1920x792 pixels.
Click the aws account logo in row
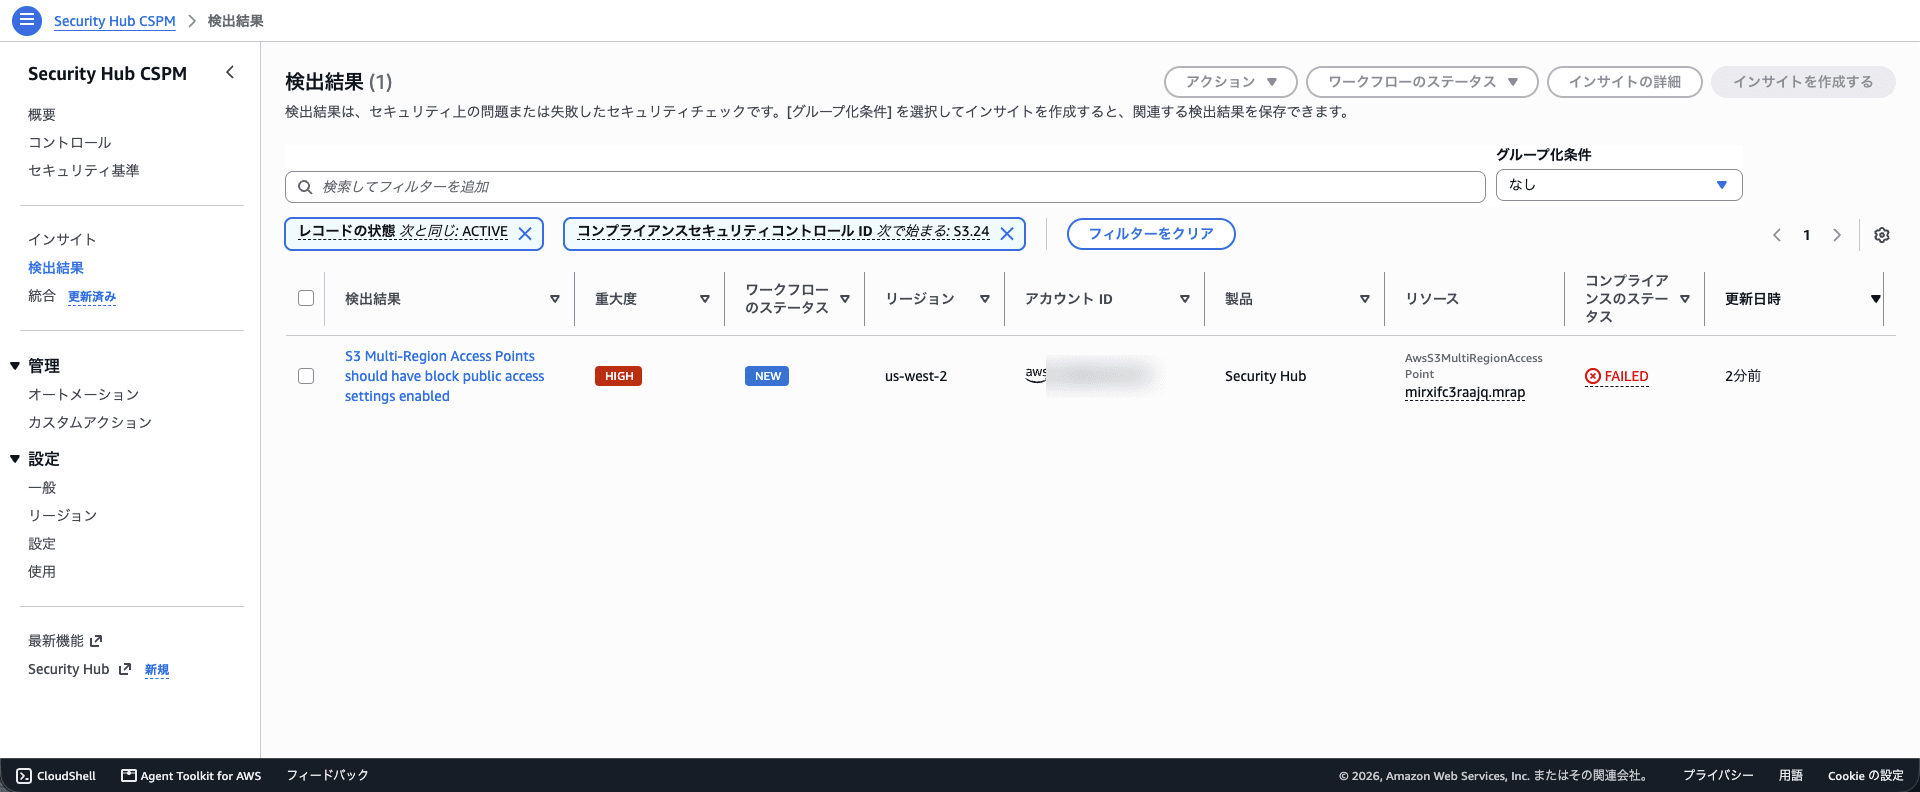tap(1036, 373)
